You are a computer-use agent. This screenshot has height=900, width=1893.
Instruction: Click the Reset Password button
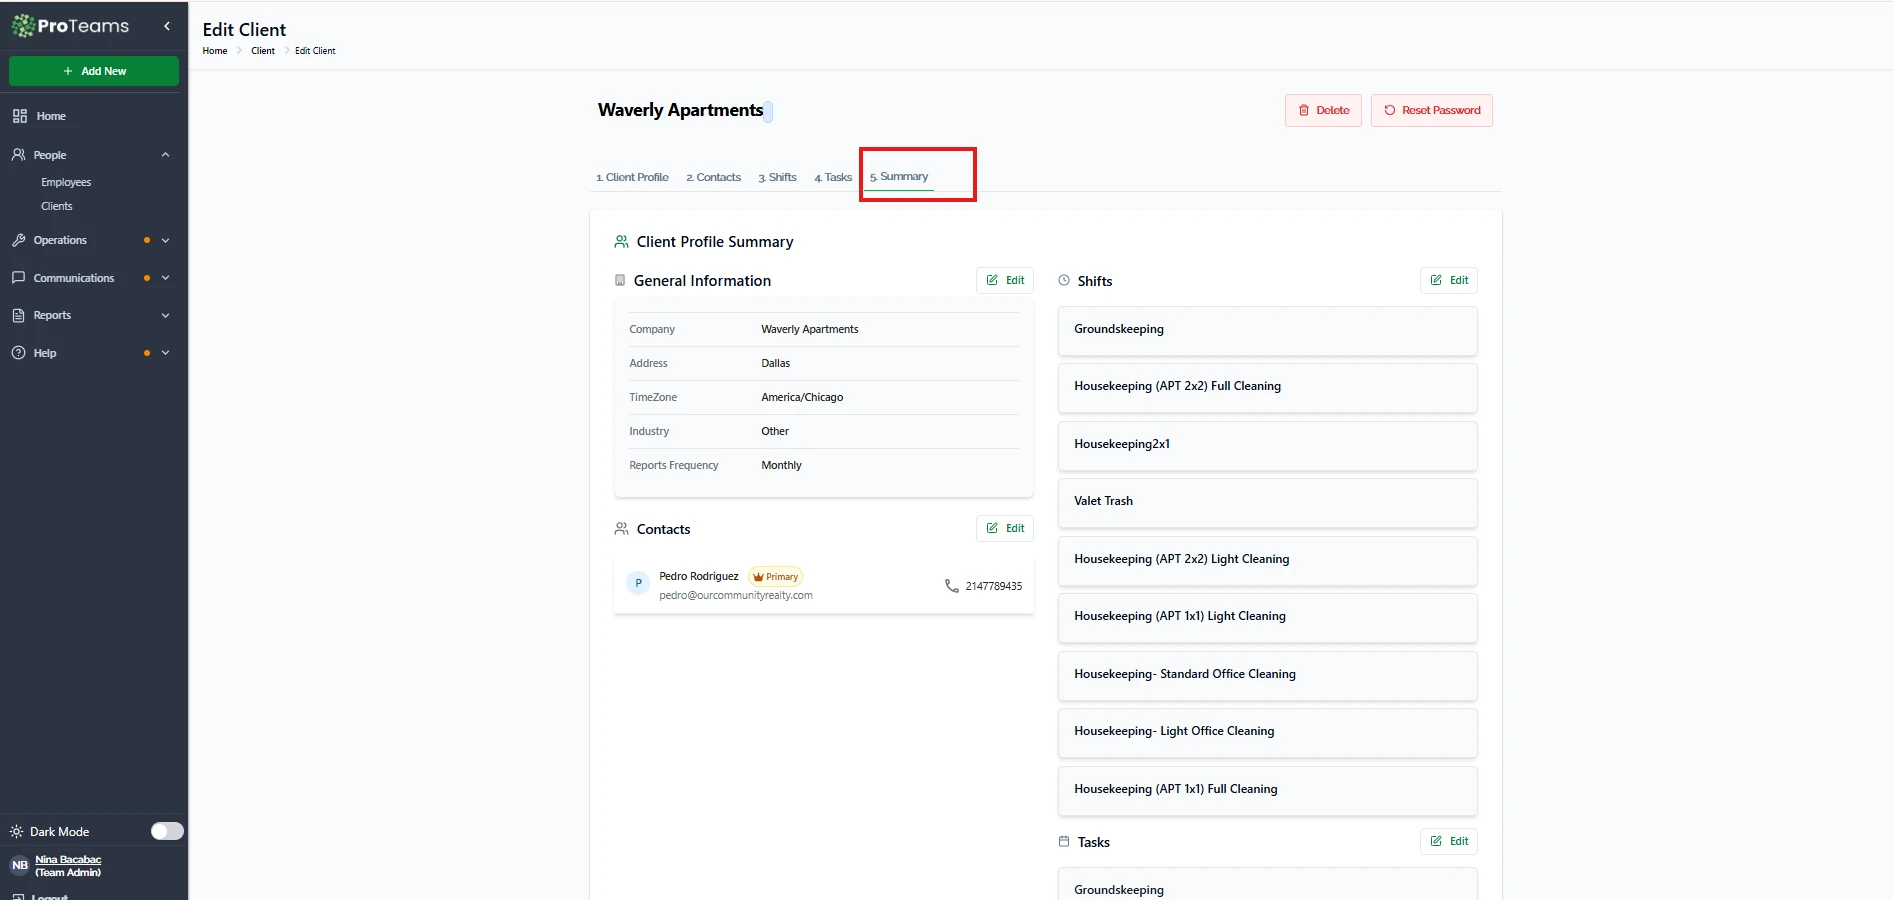(1431, 110)
